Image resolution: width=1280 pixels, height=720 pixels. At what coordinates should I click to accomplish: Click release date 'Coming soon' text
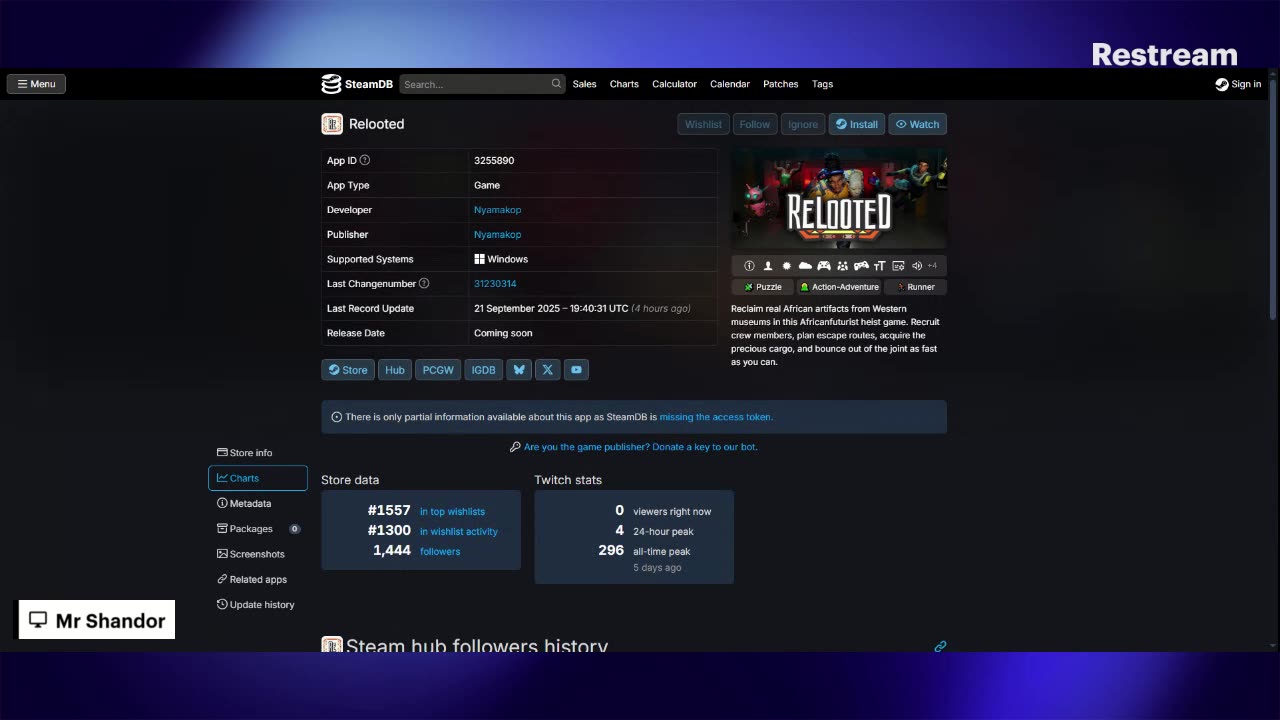point(503,333)
